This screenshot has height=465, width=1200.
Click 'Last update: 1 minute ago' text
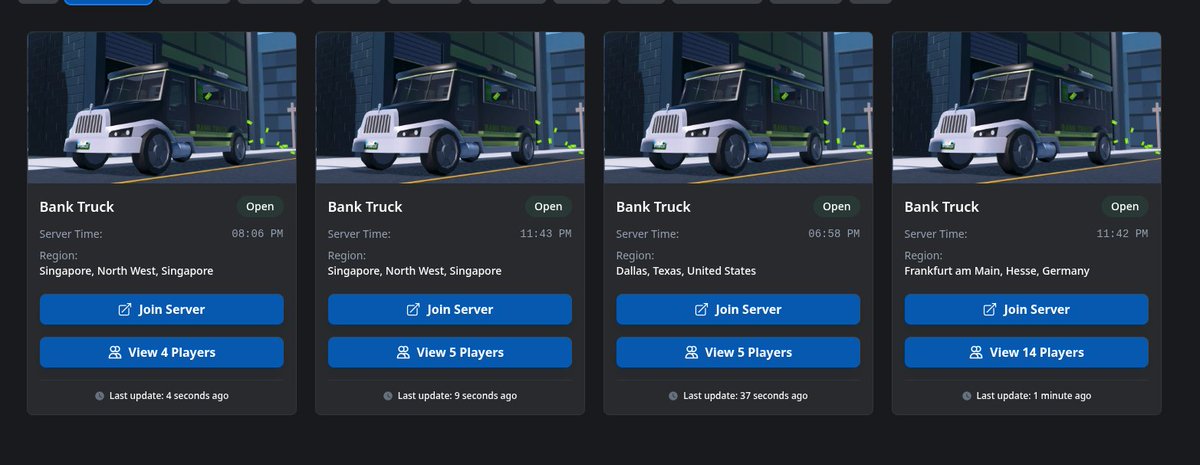point(1034,396)
